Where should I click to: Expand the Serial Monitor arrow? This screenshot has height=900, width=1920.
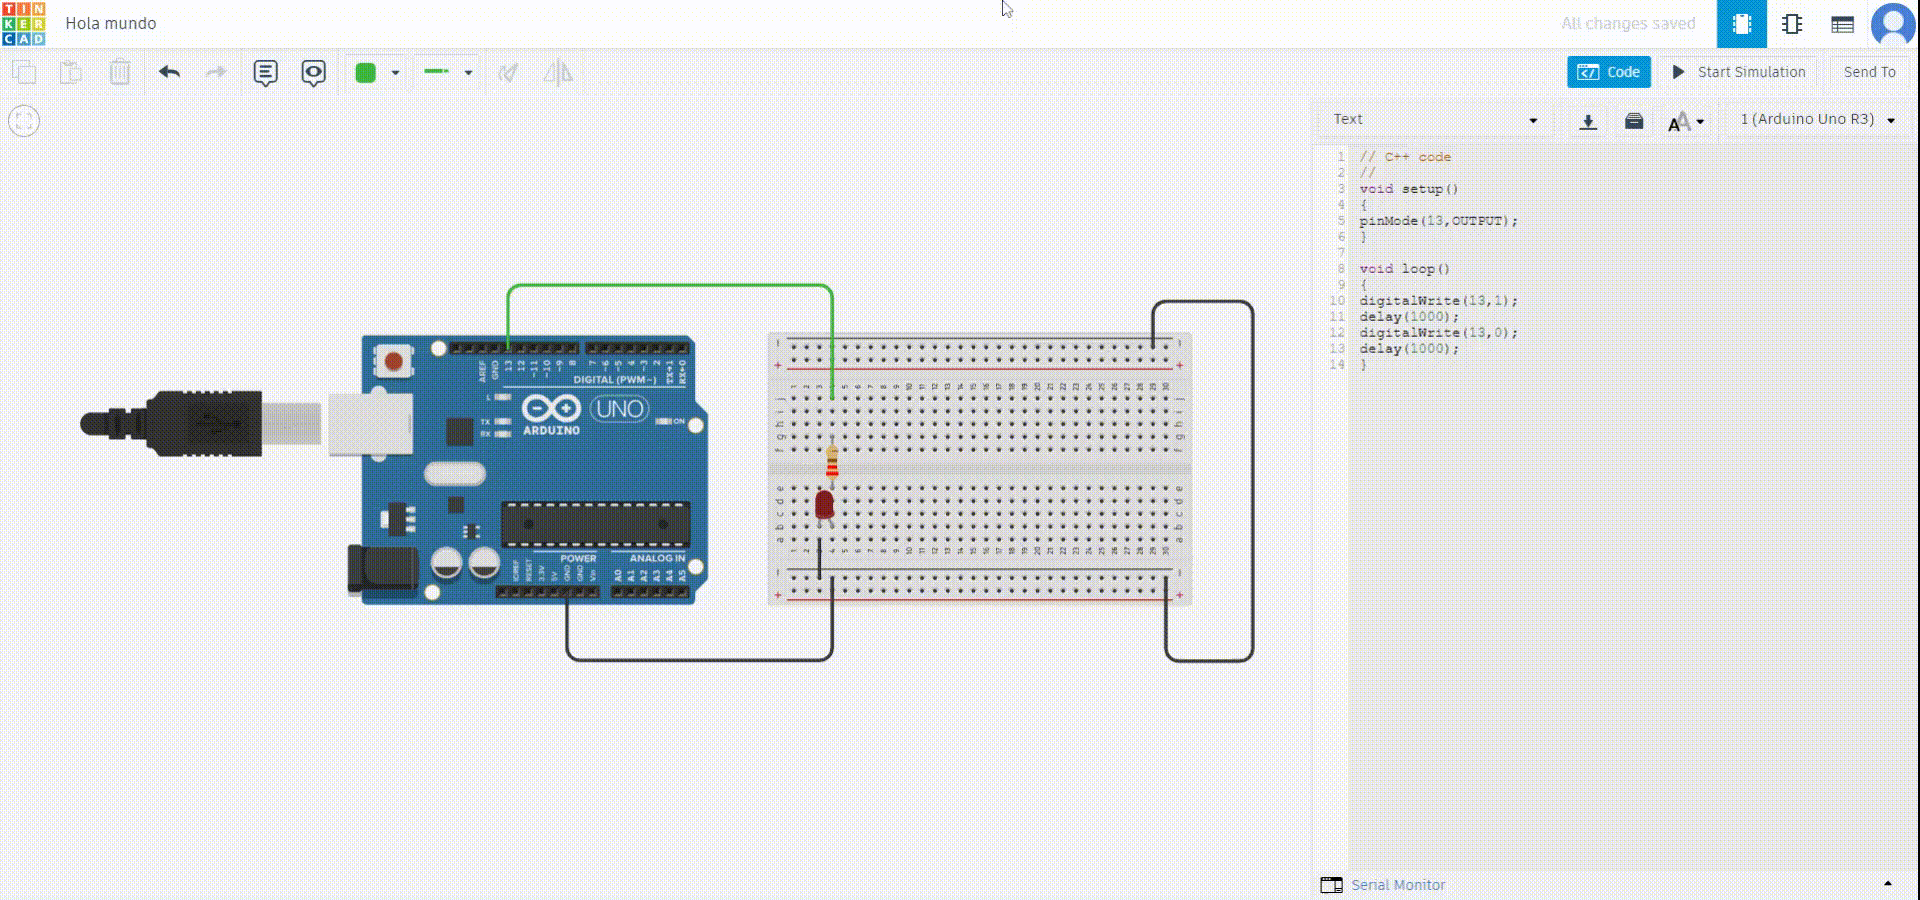click(1888, 884)
